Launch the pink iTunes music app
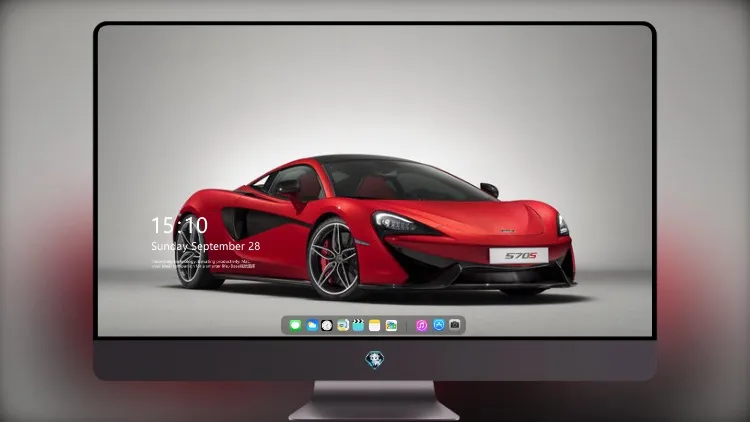Viewport: 750px width, 422px height. (421, 325)
